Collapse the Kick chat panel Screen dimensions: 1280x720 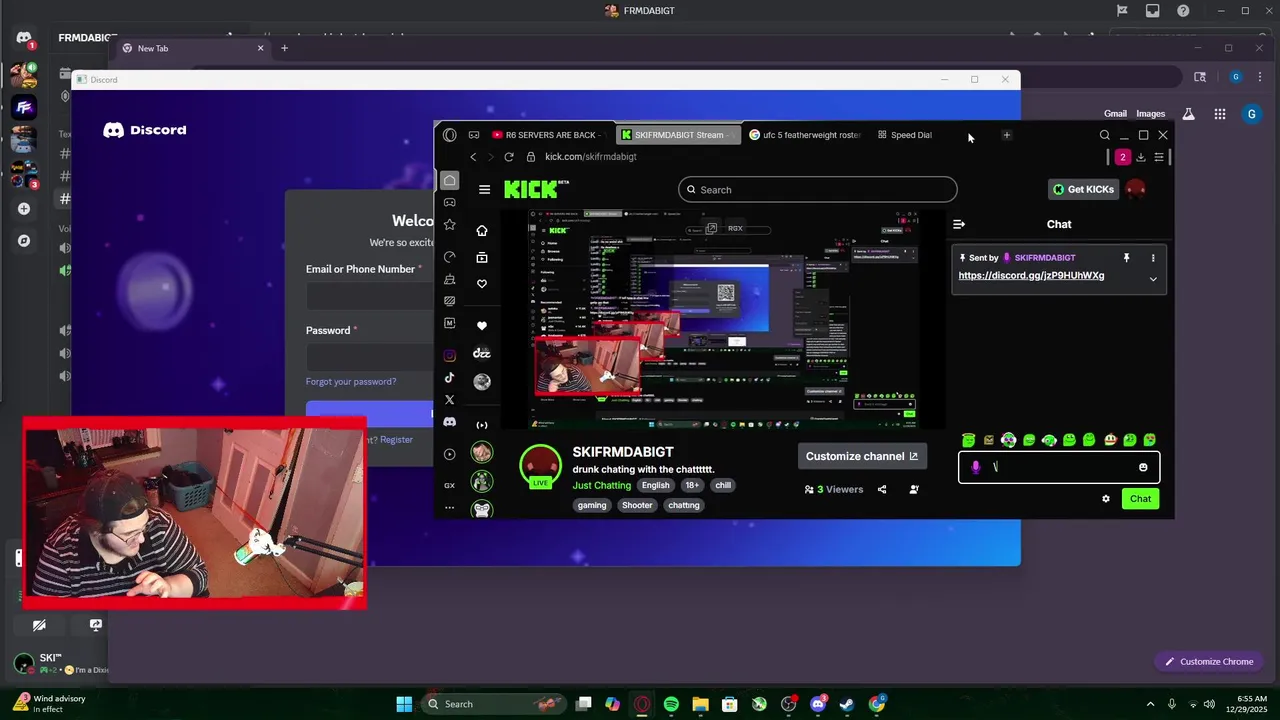959,224
